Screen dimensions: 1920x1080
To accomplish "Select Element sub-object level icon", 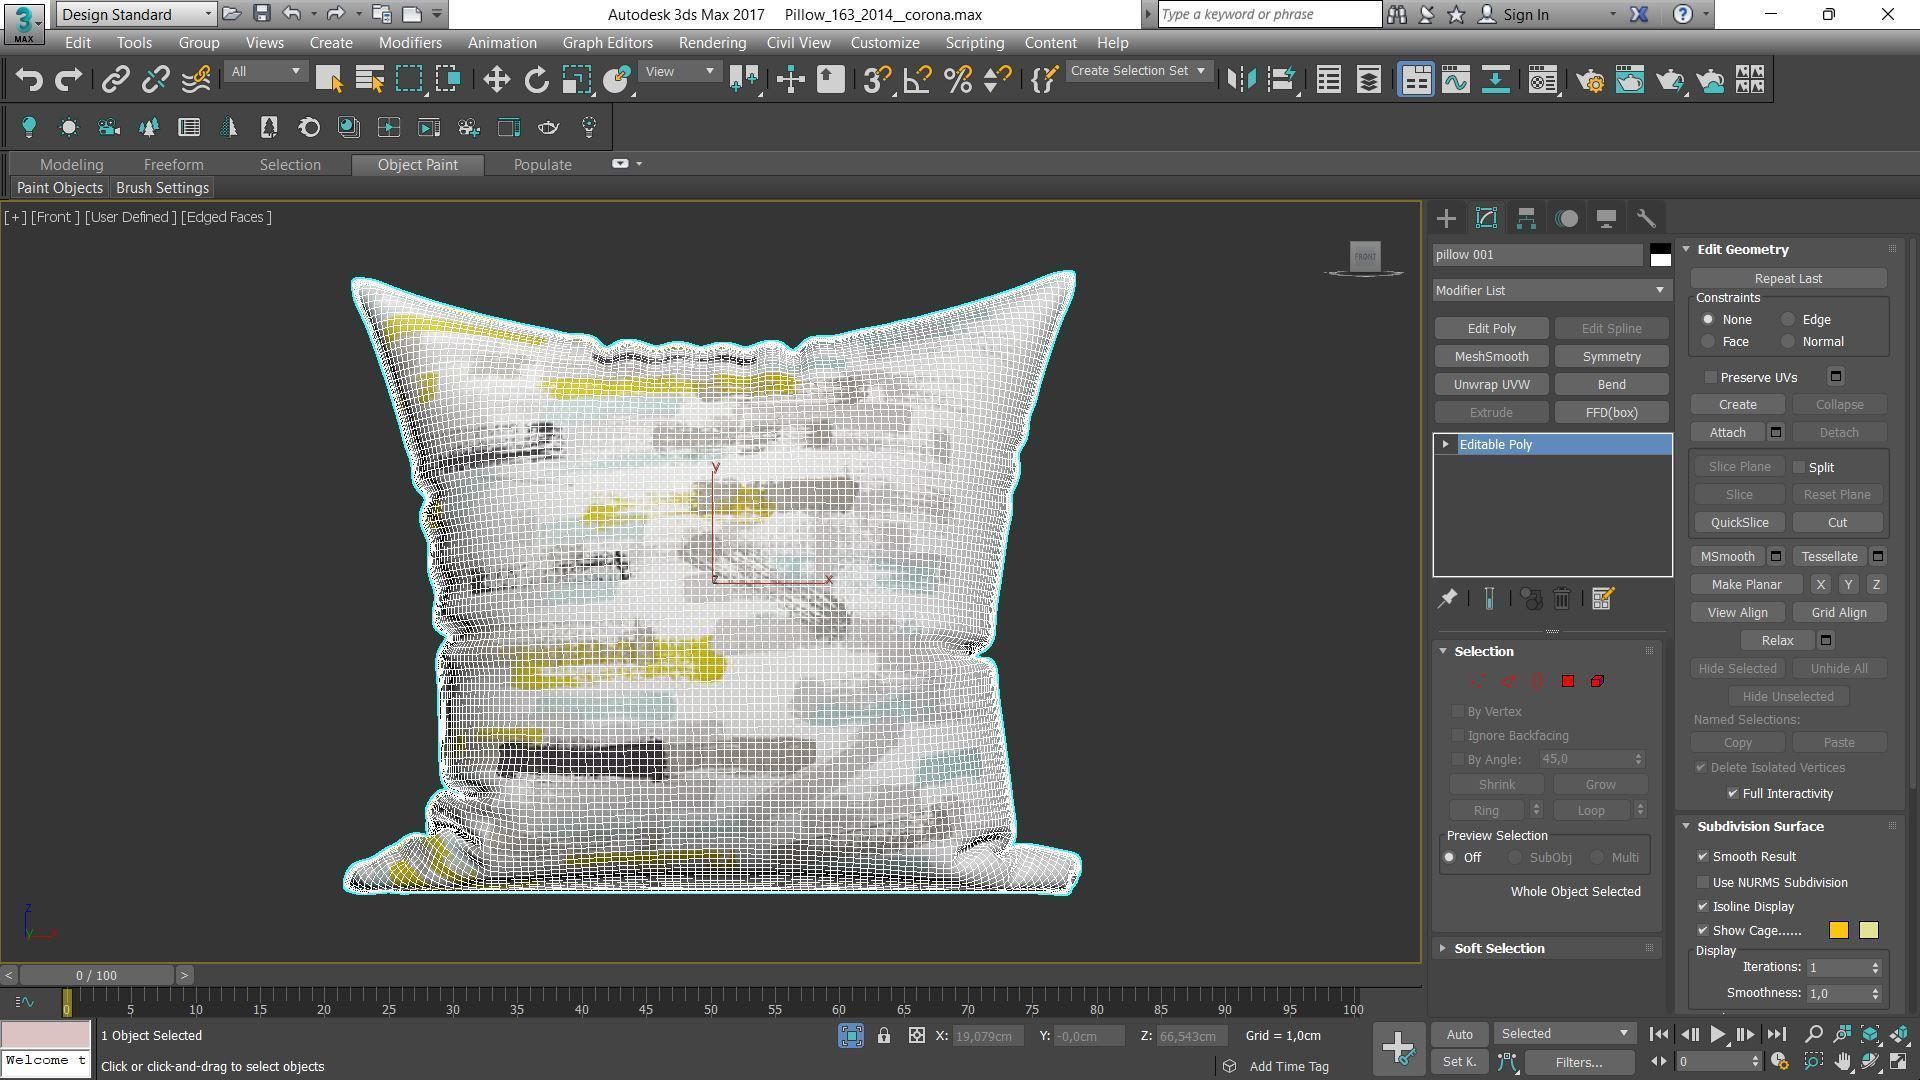I will pos(1597,681).
